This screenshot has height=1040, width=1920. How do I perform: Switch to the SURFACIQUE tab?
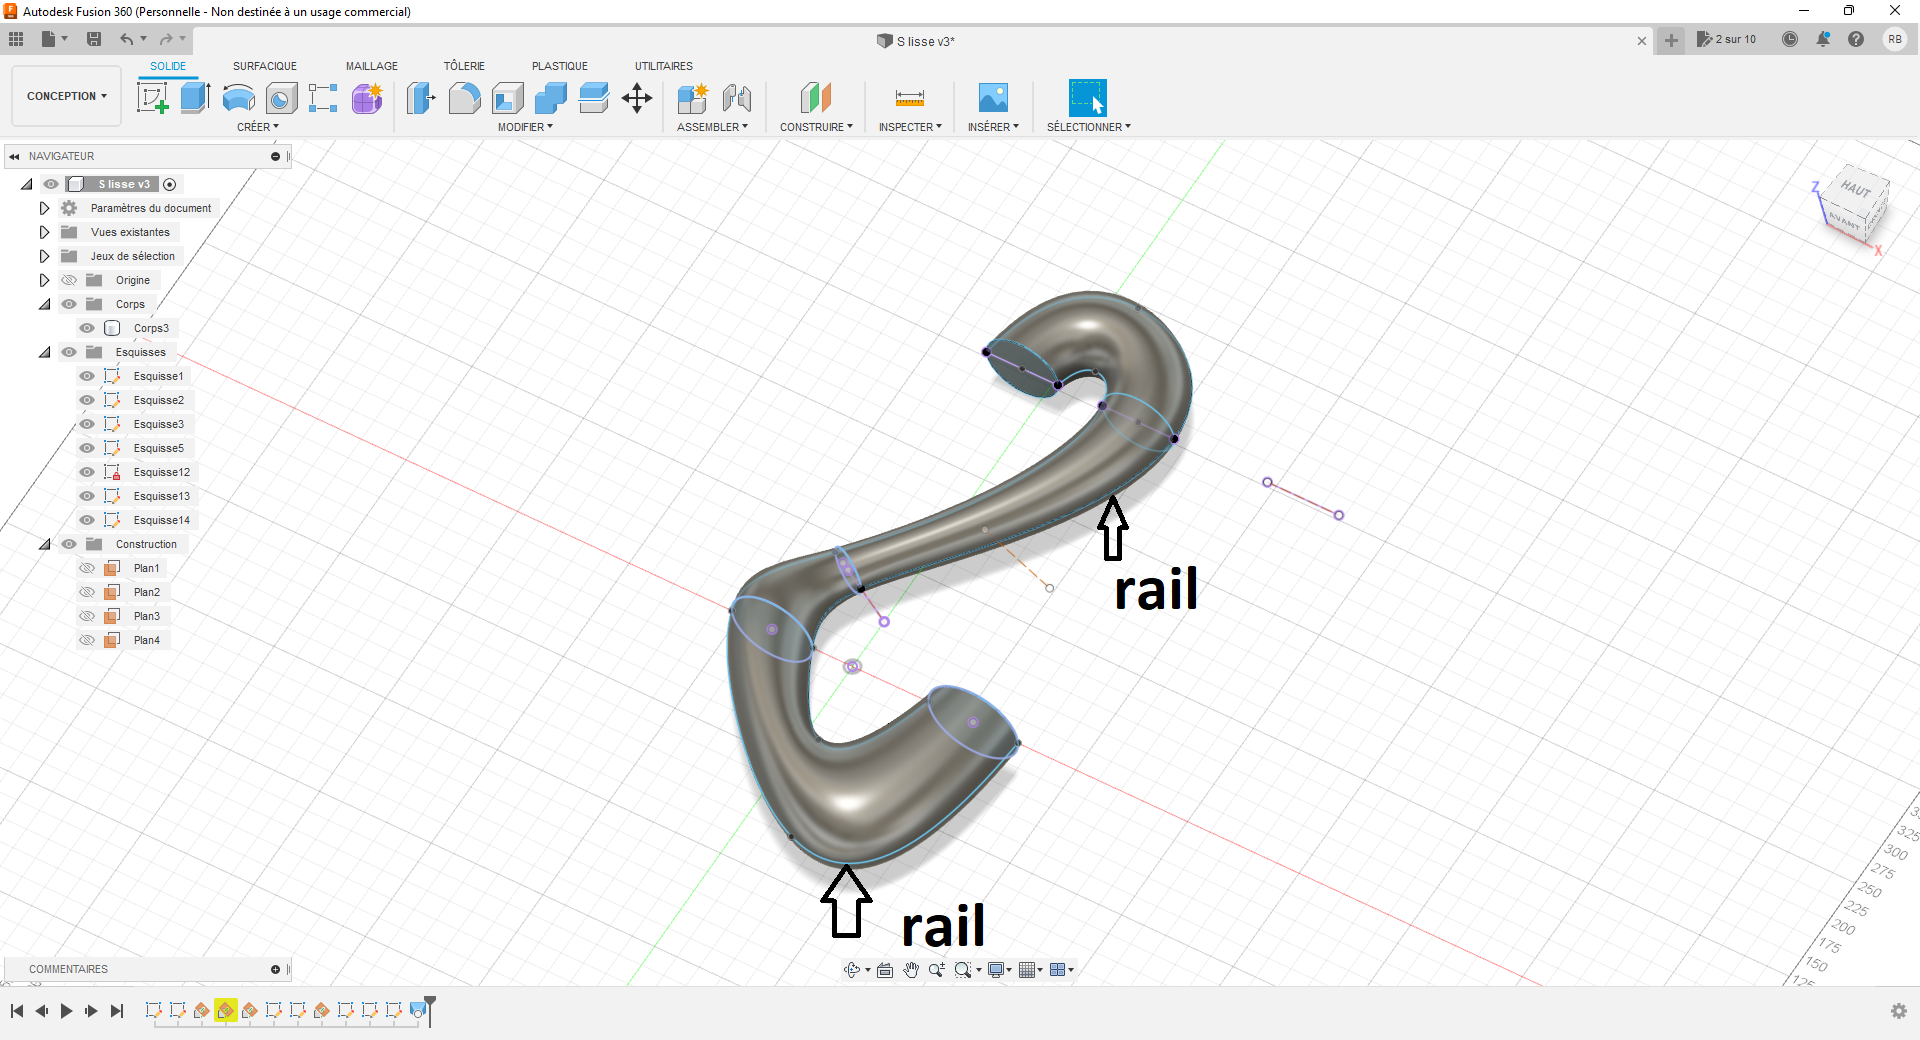coord(265,66)
